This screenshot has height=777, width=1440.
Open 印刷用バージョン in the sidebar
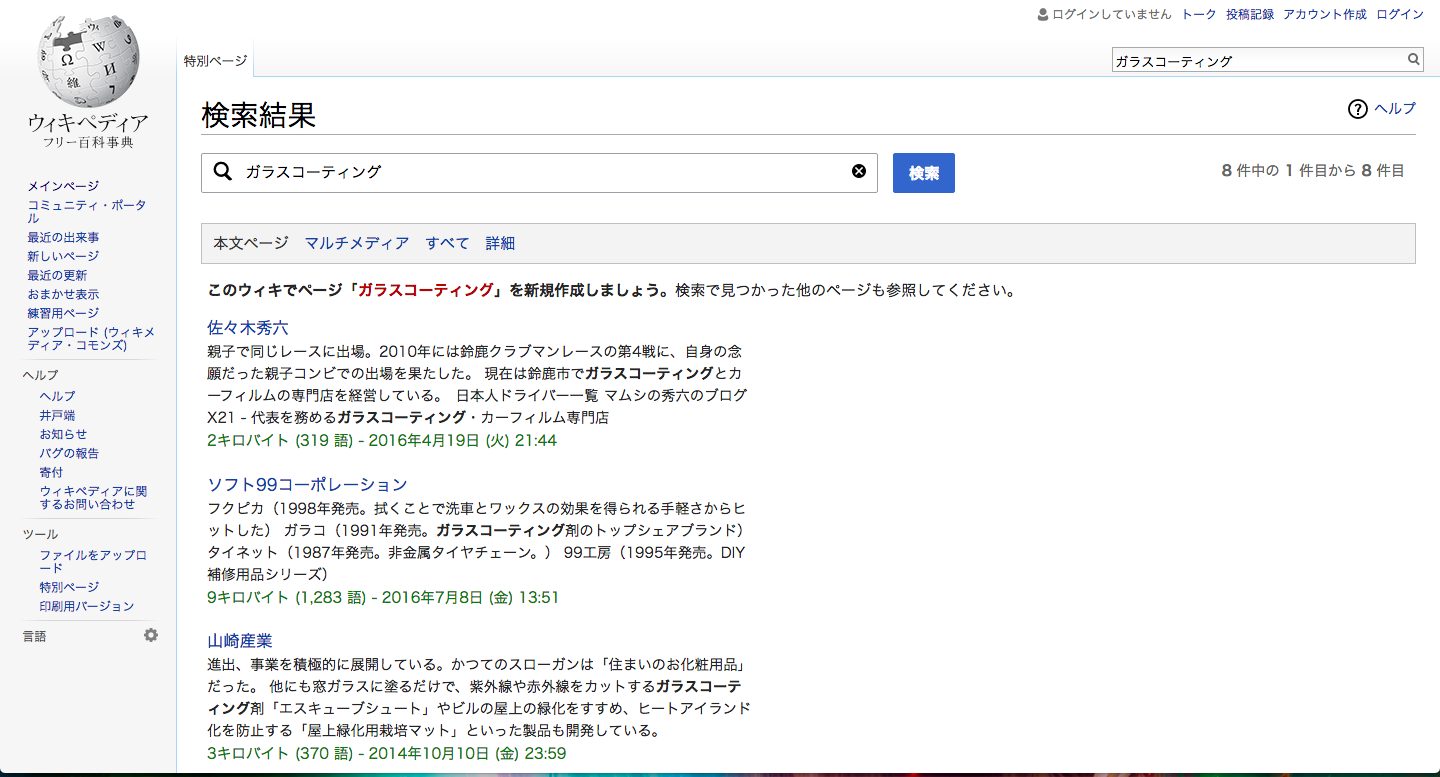tap(86, 606)
